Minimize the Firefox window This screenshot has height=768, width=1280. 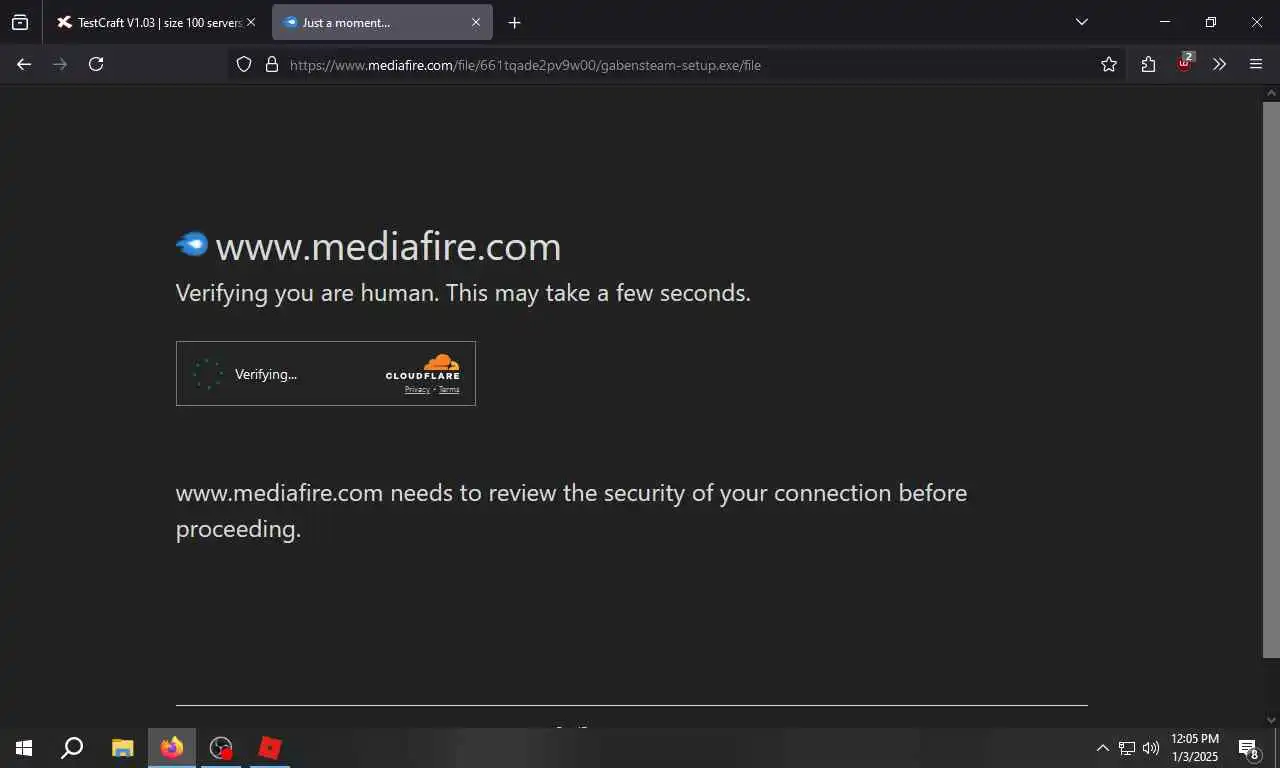pyautogui.click(x=1165, y=22)
